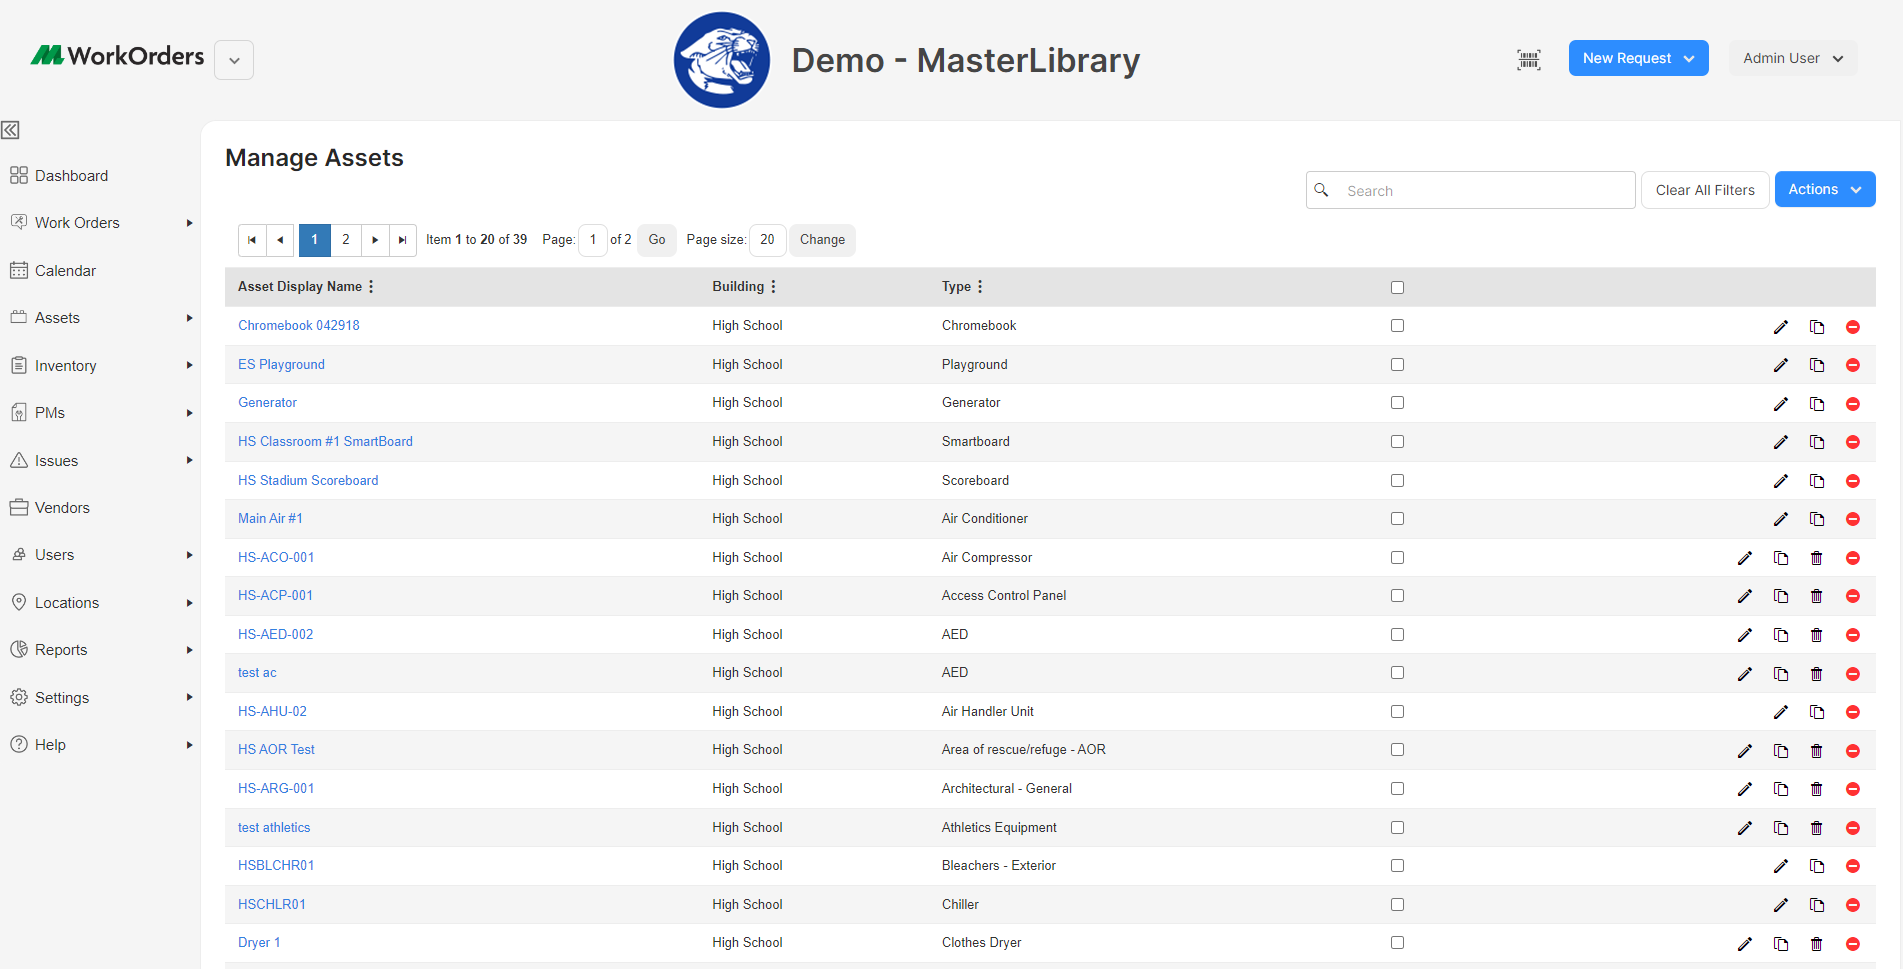The width and height of the screenshot is (1903, 969).
Task: Open the Users sidebar item
Action: (54, 555)
